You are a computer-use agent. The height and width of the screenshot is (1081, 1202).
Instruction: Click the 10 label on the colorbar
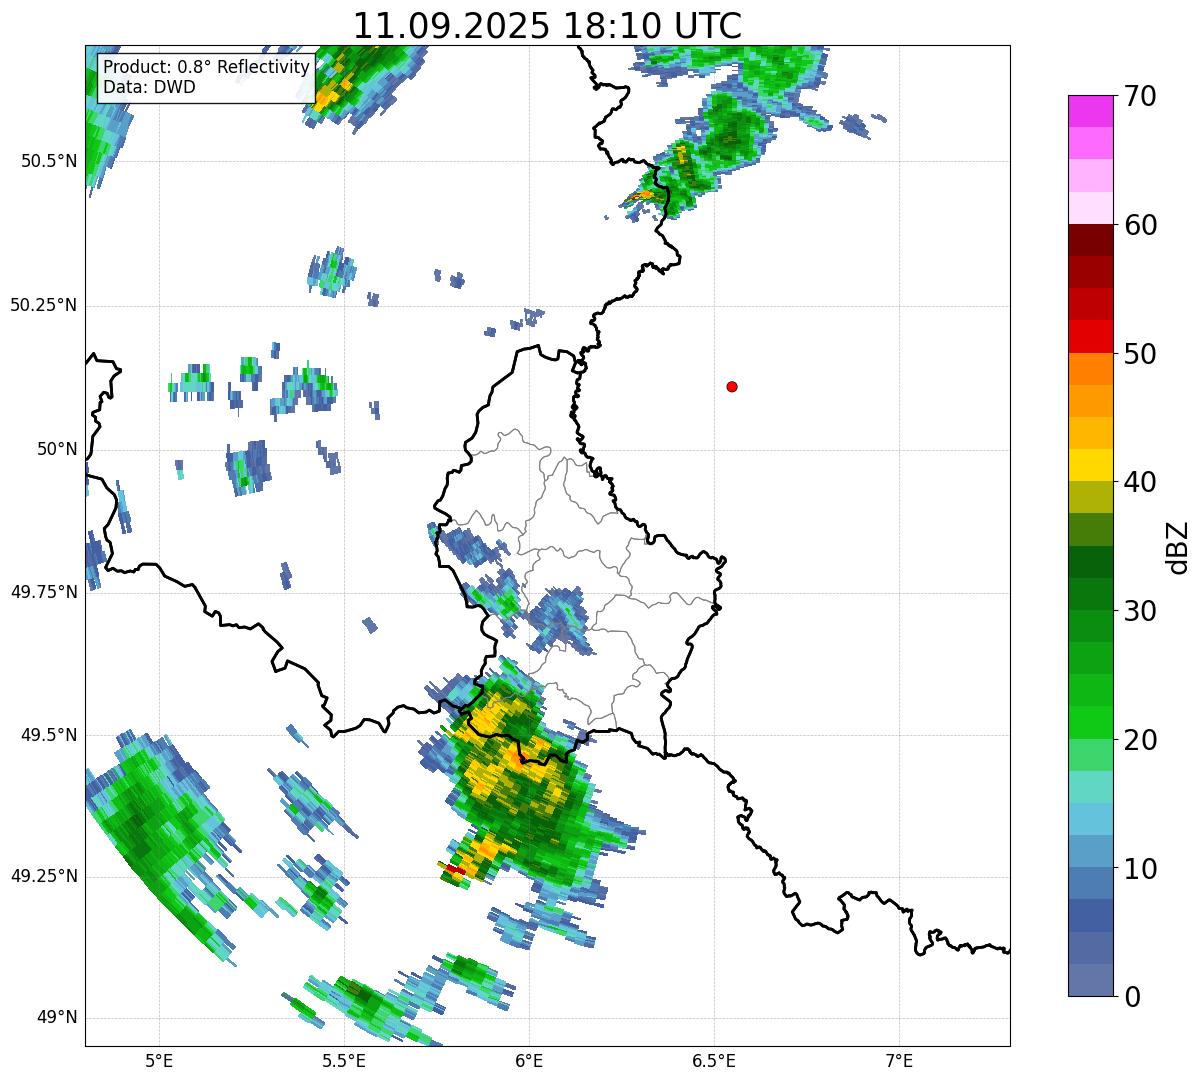(1140, 868)
